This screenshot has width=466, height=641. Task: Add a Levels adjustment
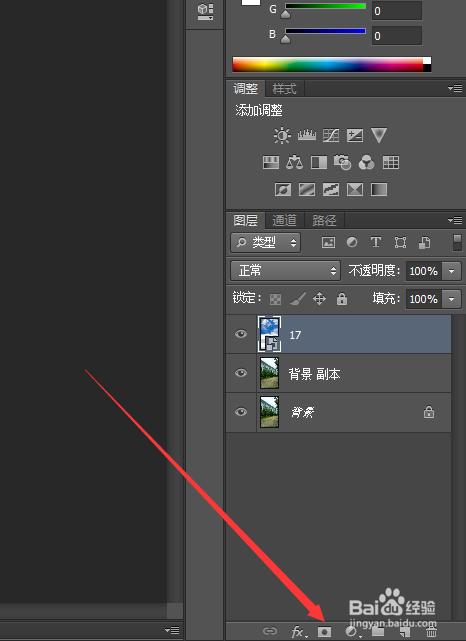307,135
